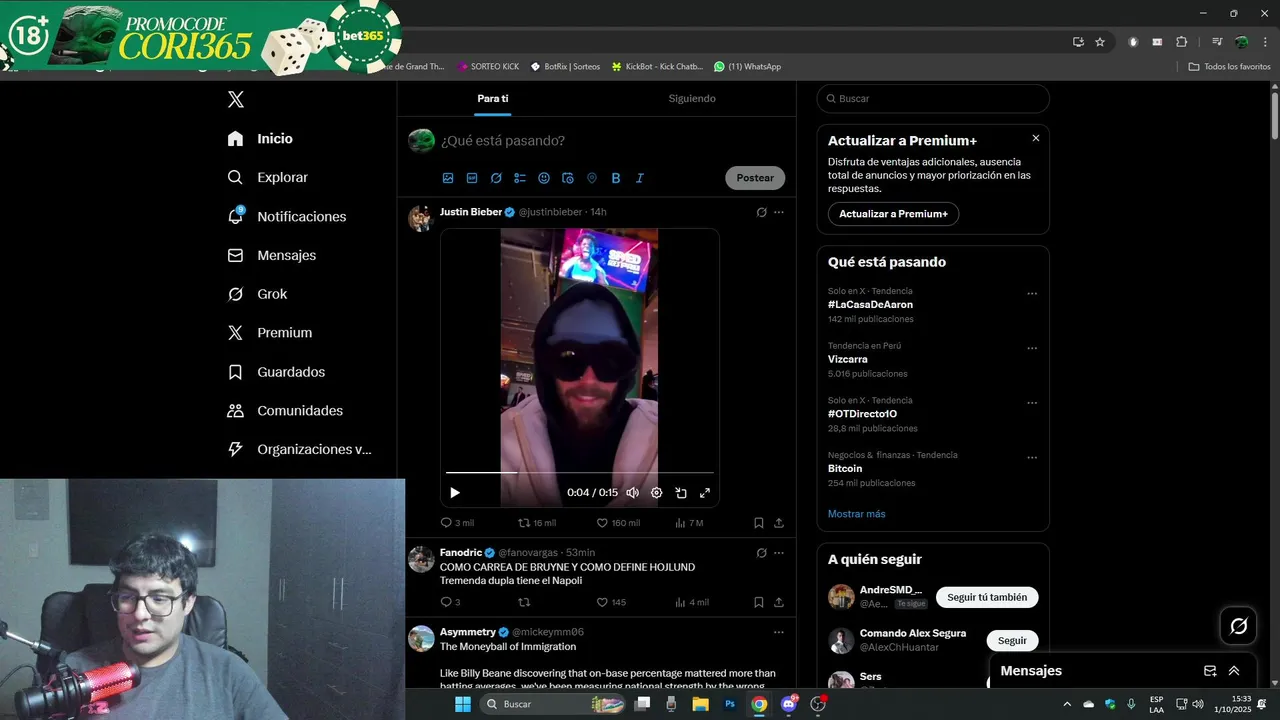This screenshot has height=720, width=1280.
Task: Open Mensajes in the left sidebar
Action: point(271,255)
